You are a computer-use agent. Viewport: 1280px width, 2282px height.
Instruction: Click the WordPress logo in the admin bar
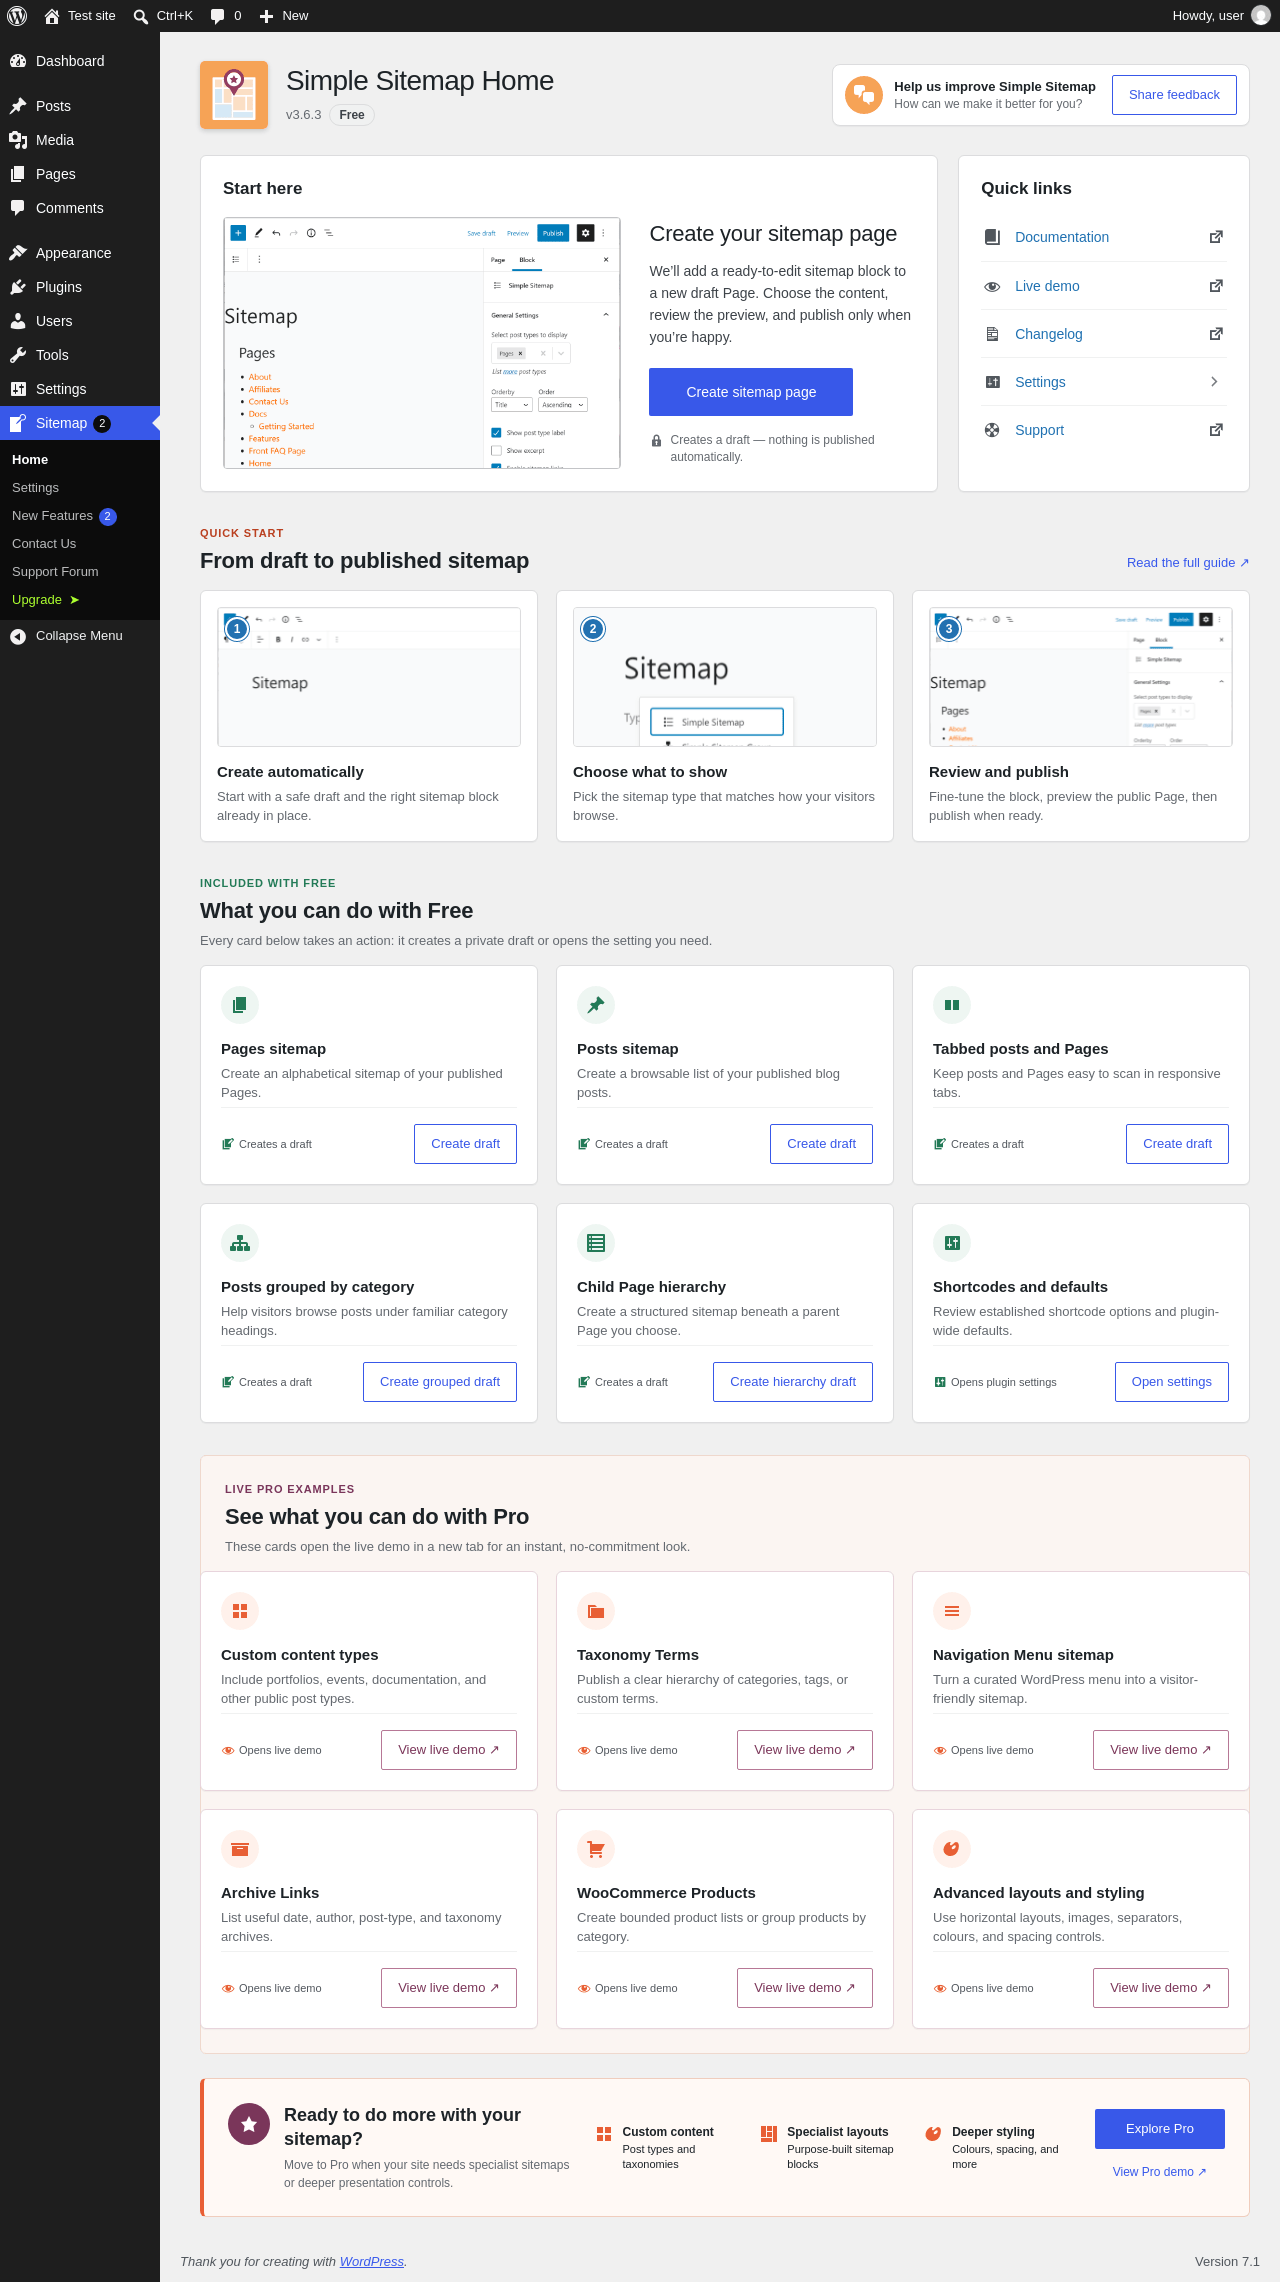[x=17, y=16]
